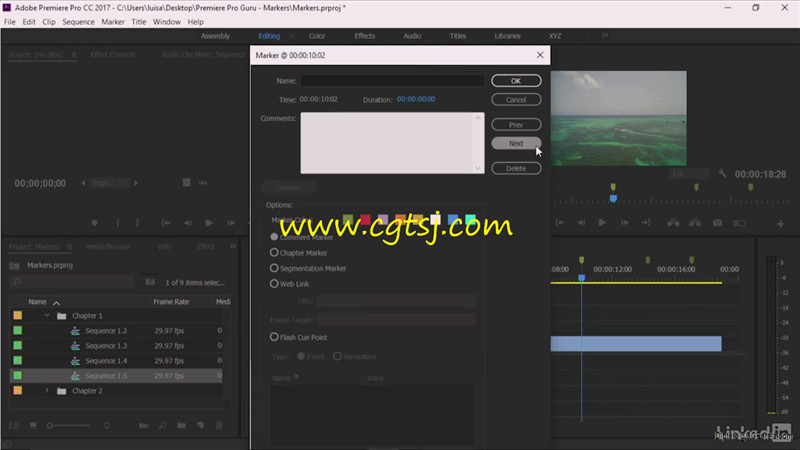Image resolution: width=800 pixels, height=450 pixels.
Task: Sort by Name column arrow
Action: coord(56,303)
